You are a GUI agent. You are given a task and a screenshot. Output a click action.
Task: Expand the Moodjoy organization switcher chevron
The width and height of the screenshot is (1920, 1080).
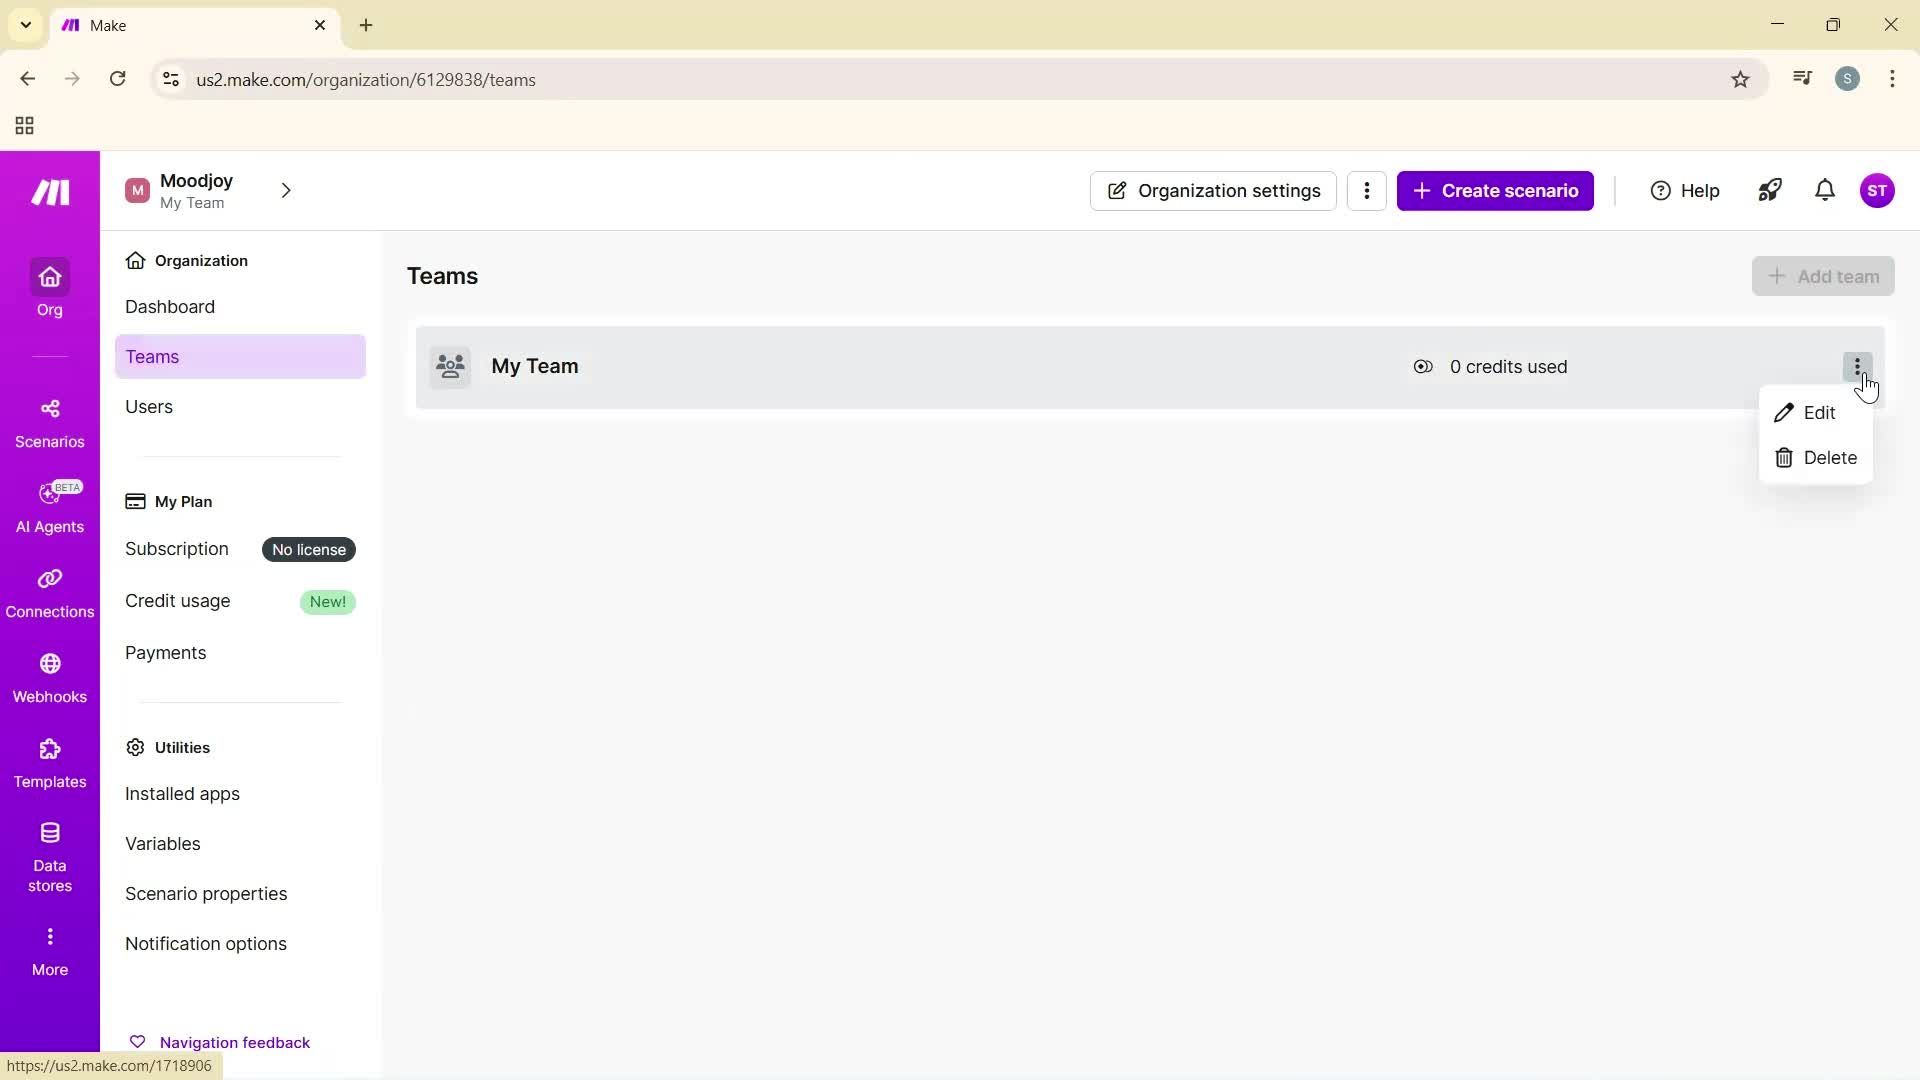pyautogui.click(x=286, y=190)
